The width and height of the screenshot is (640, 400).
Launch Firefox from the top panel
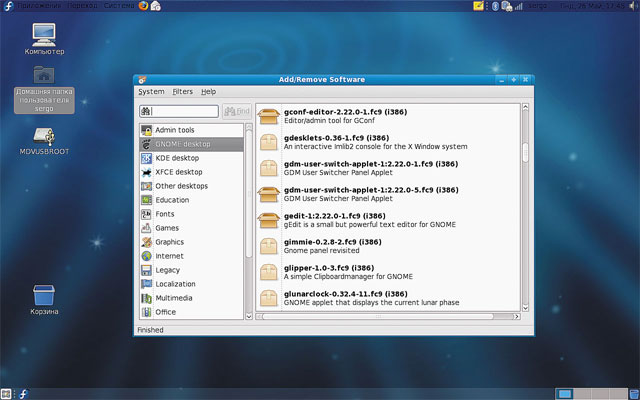(143, 6)
